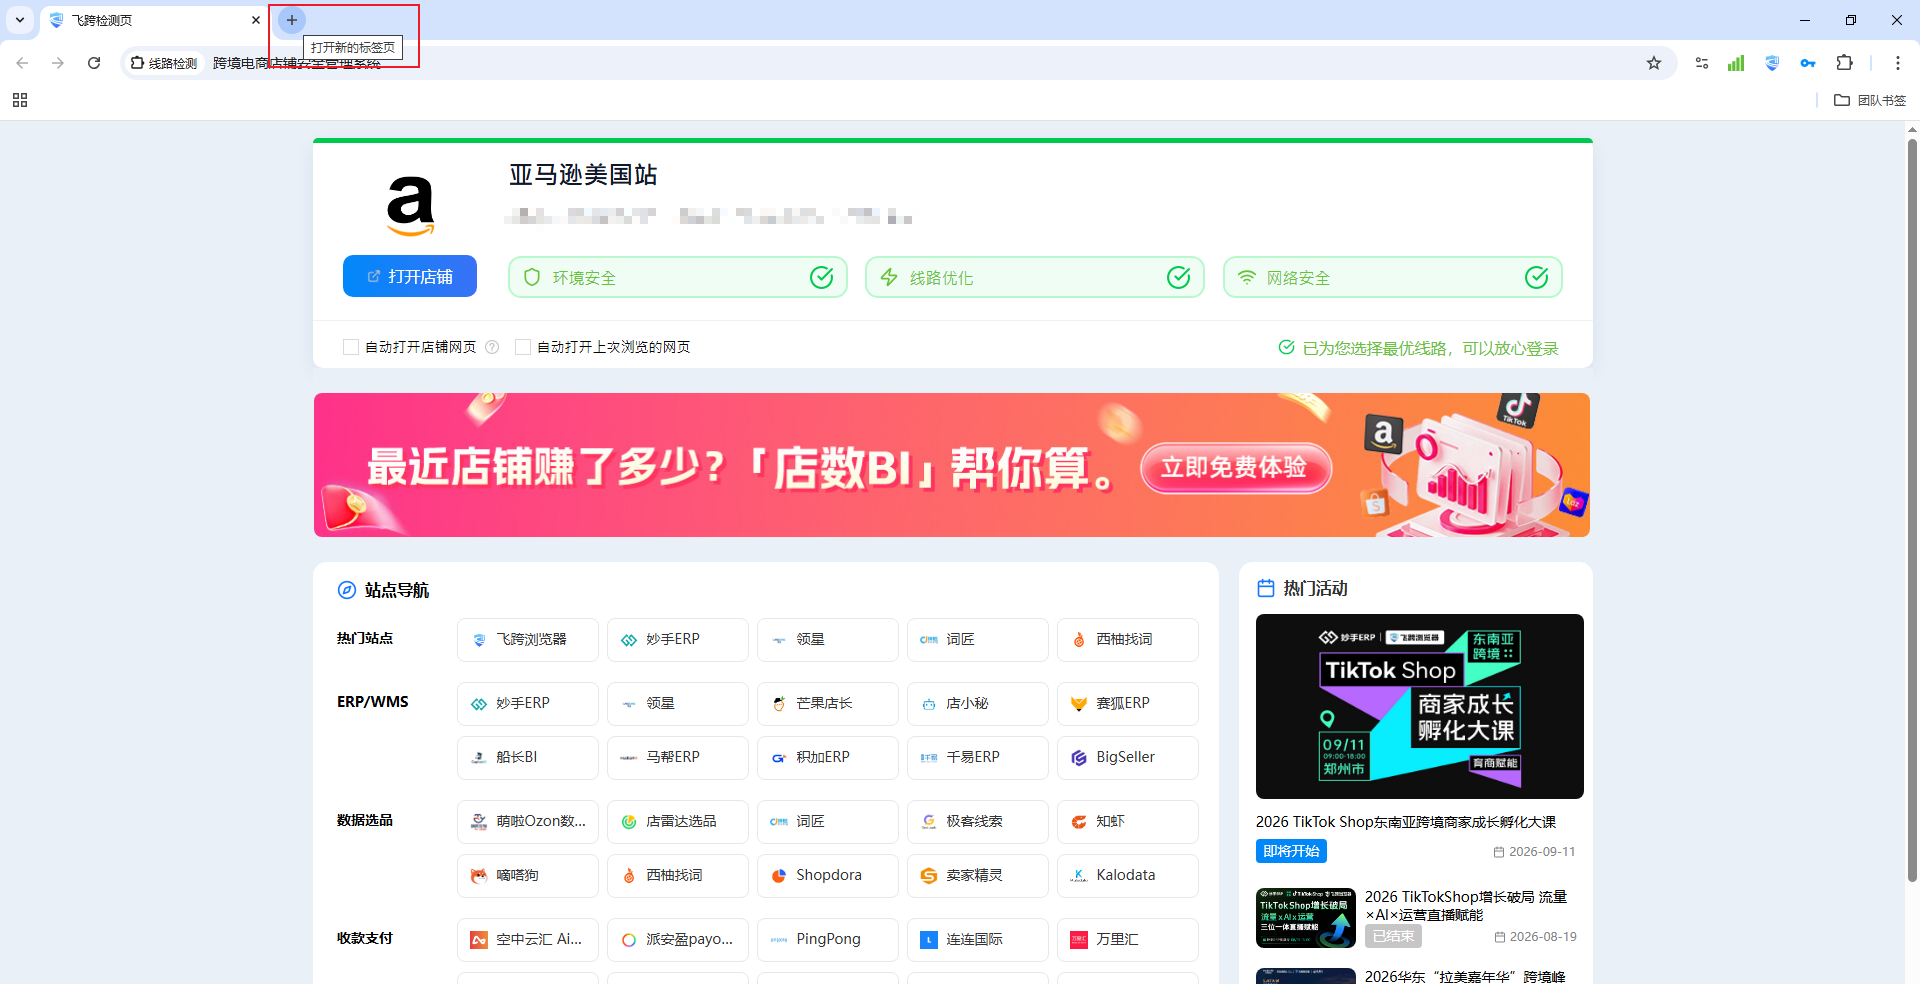Click the 线路优化 status box

pos(1035,277)
